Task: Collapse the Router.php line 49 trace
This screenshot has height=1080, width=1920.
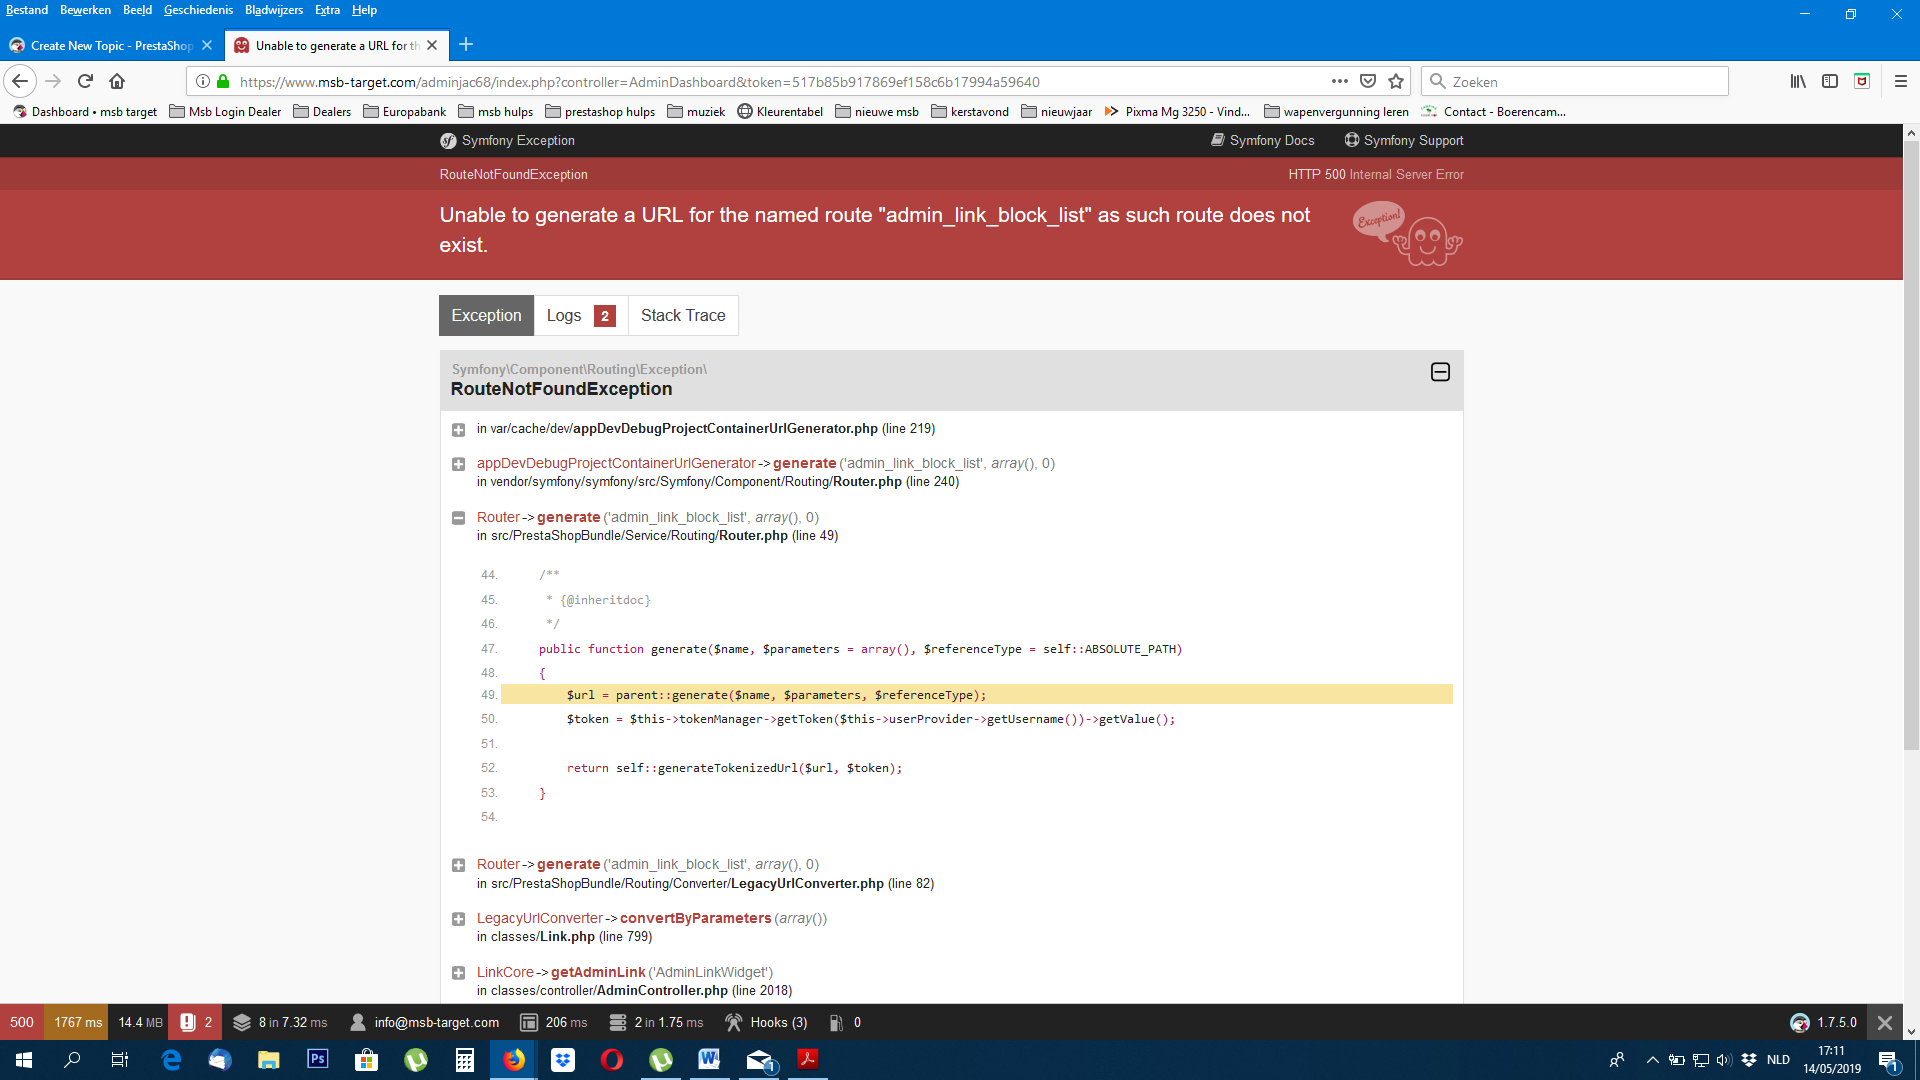Action: coord(458,518)
